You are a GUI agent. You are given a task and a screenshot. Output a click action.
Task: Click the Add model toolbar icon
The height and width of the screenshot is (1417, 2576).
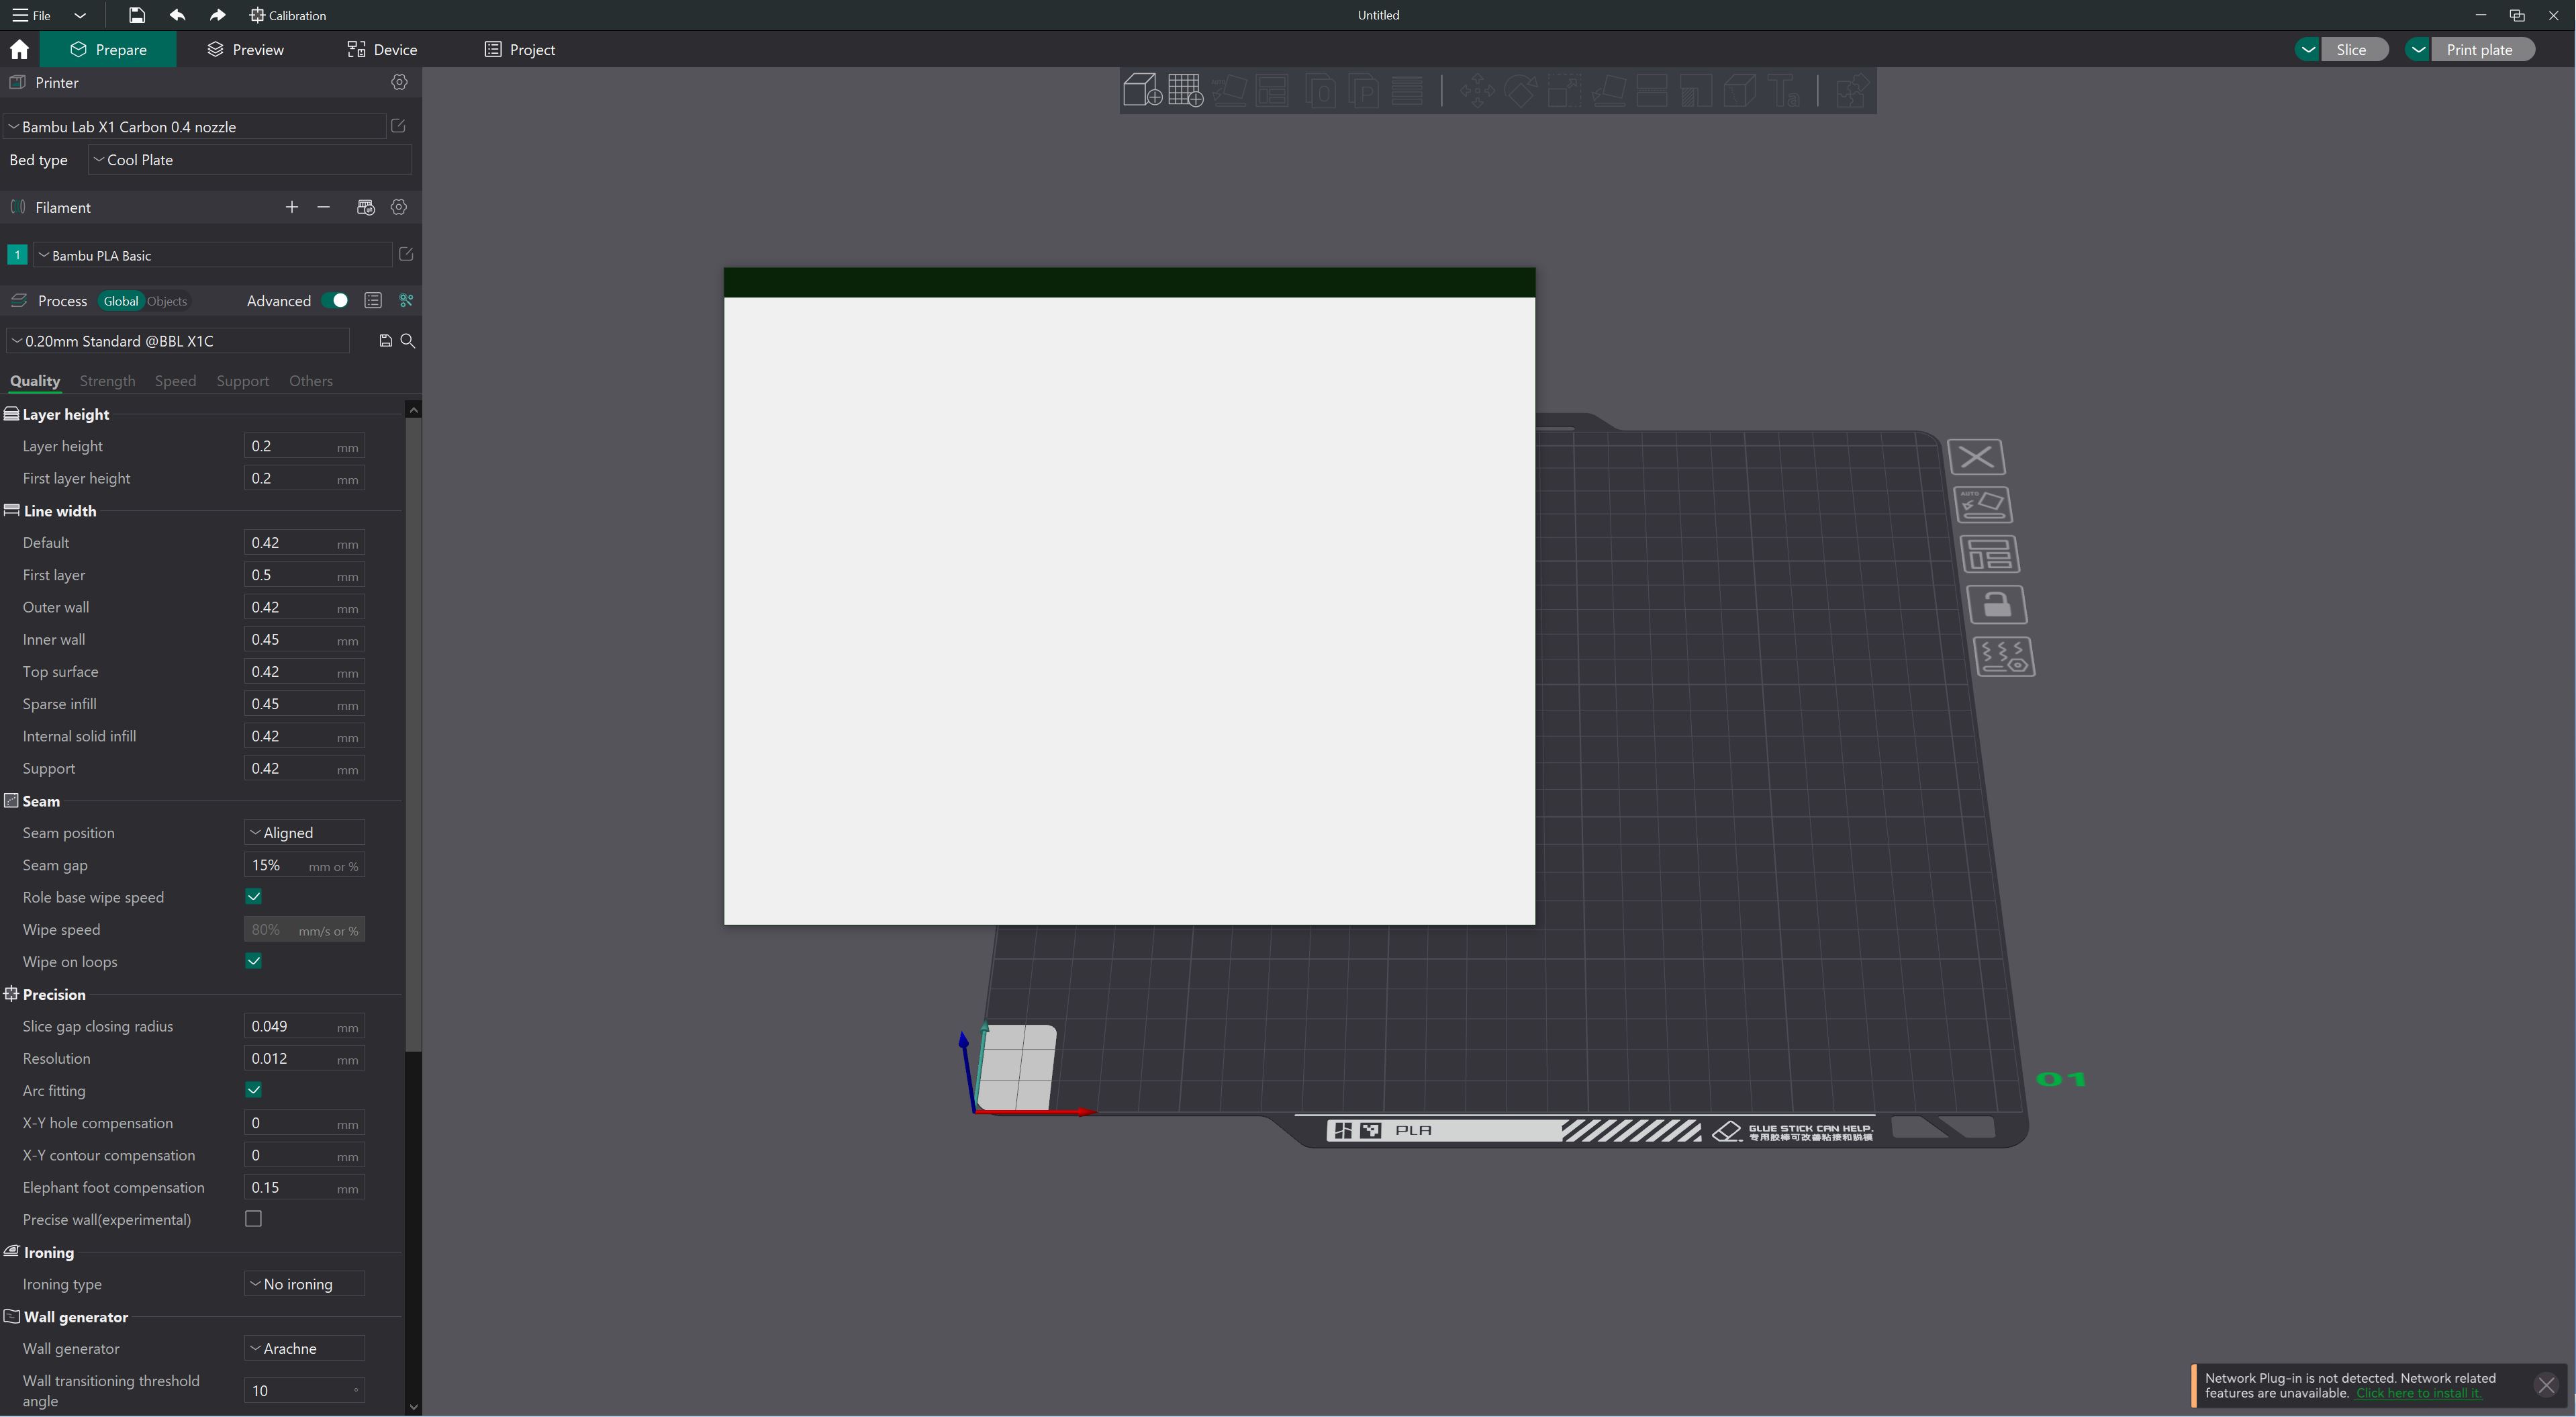(1141, 90)
